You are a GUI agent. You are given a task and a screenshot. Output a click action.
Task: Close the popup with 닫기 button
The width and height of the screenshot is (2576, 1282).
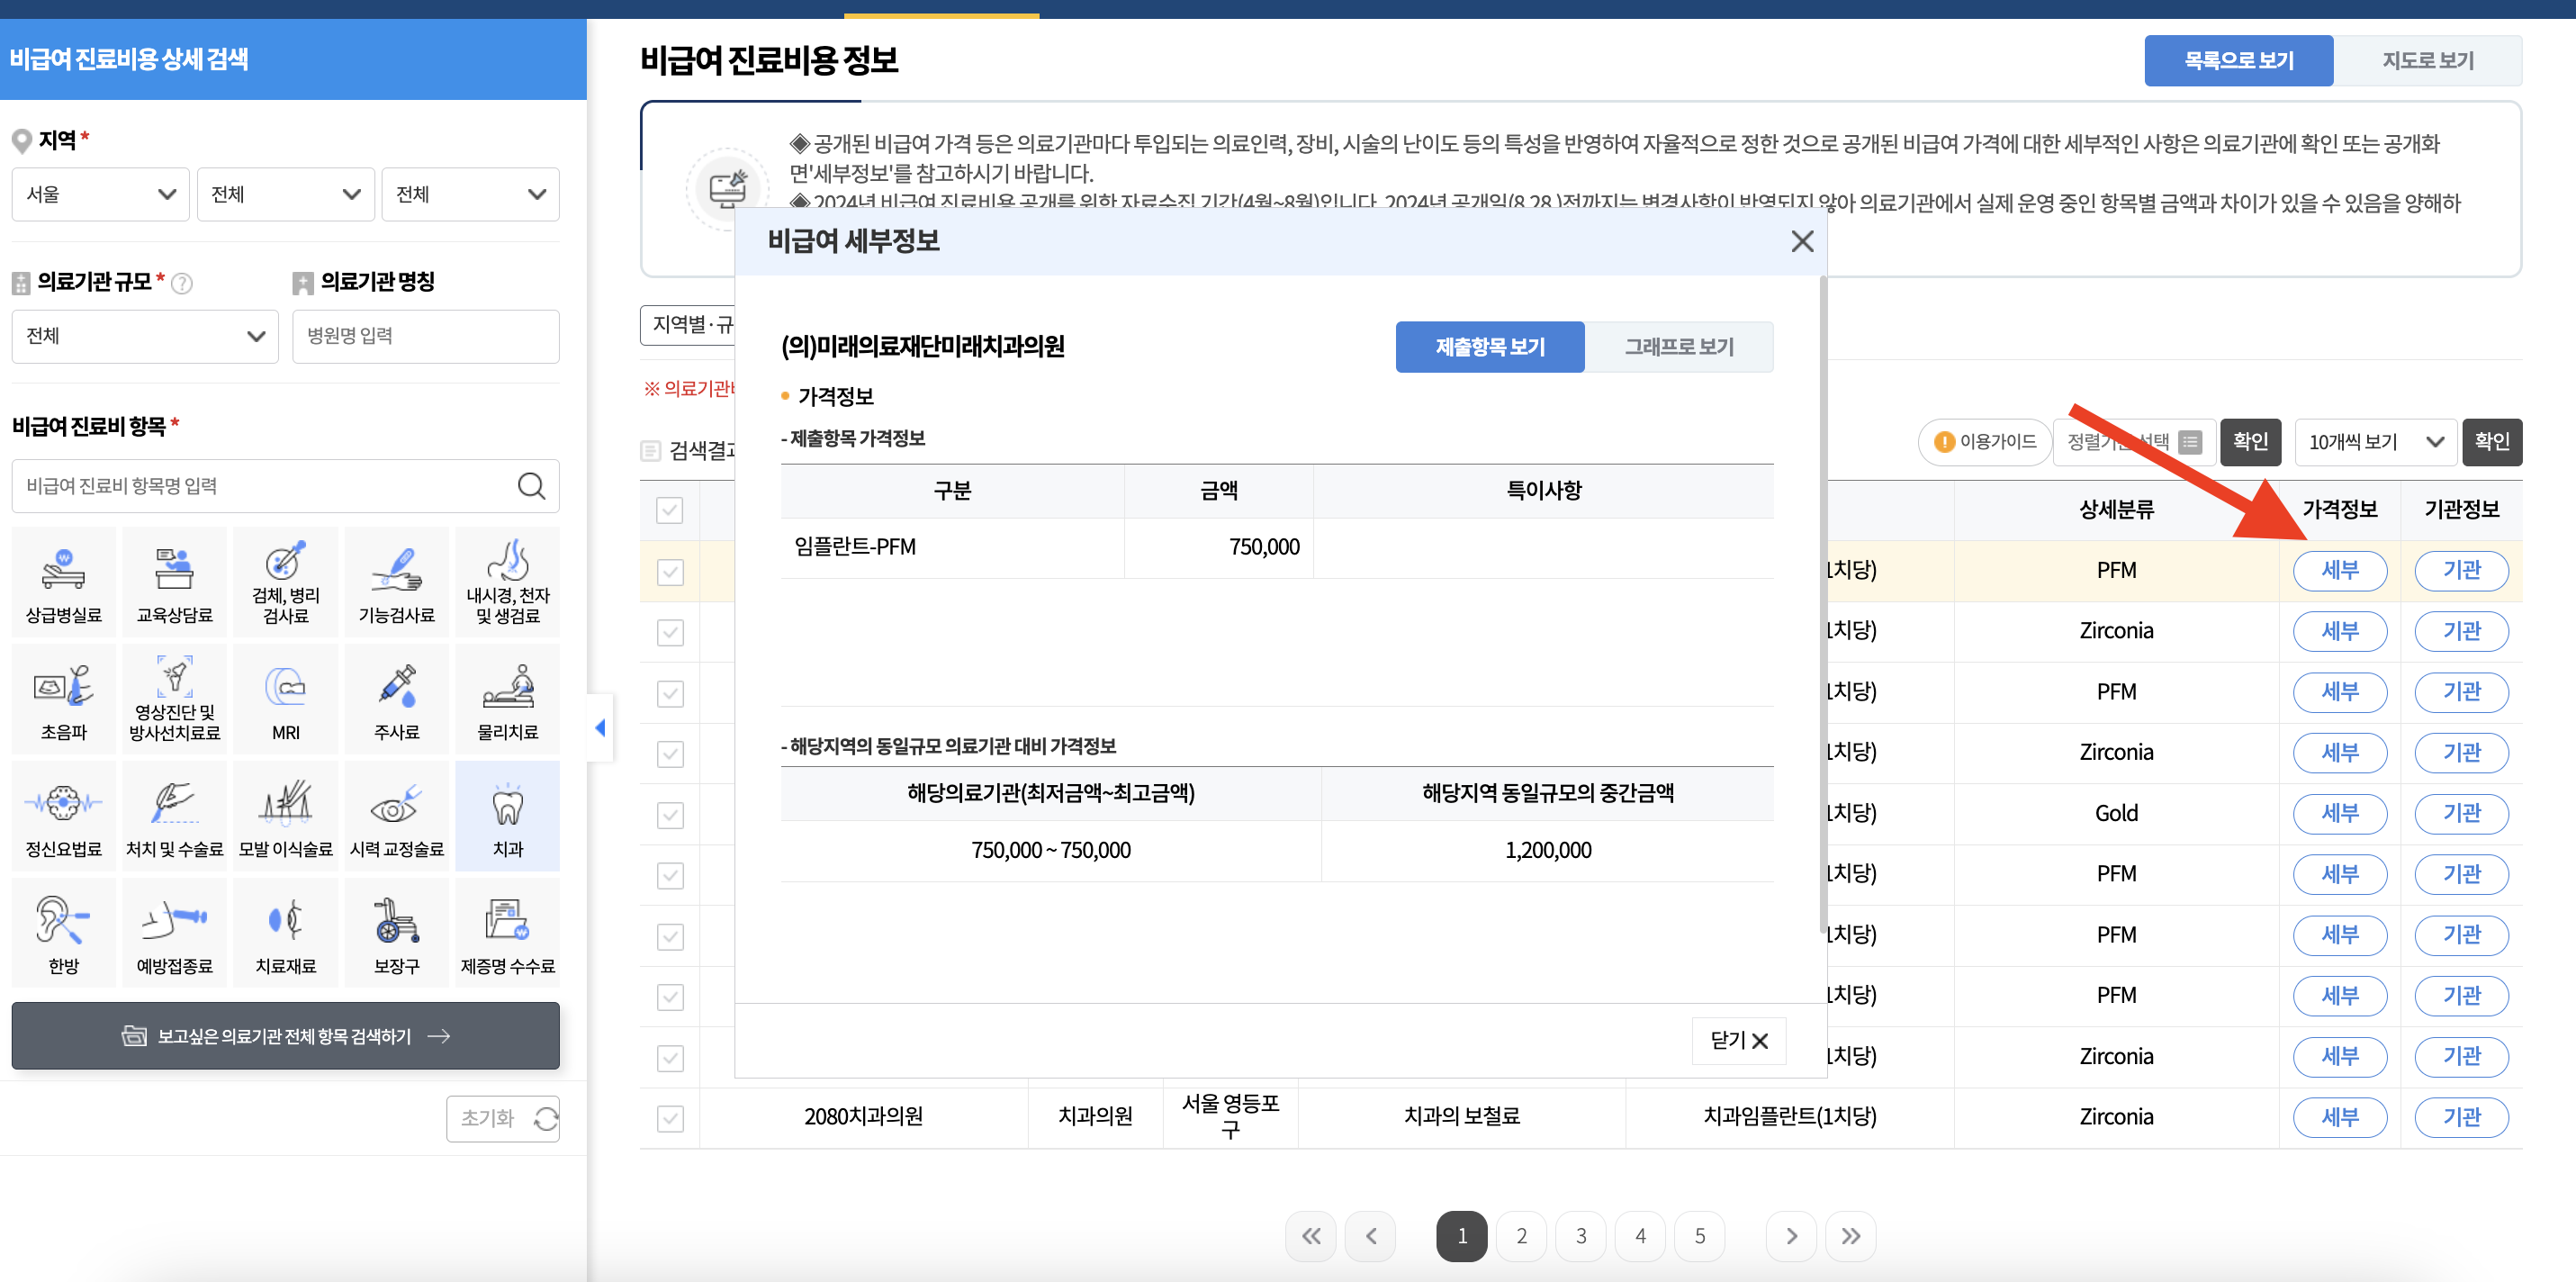pos(1738,1041)
